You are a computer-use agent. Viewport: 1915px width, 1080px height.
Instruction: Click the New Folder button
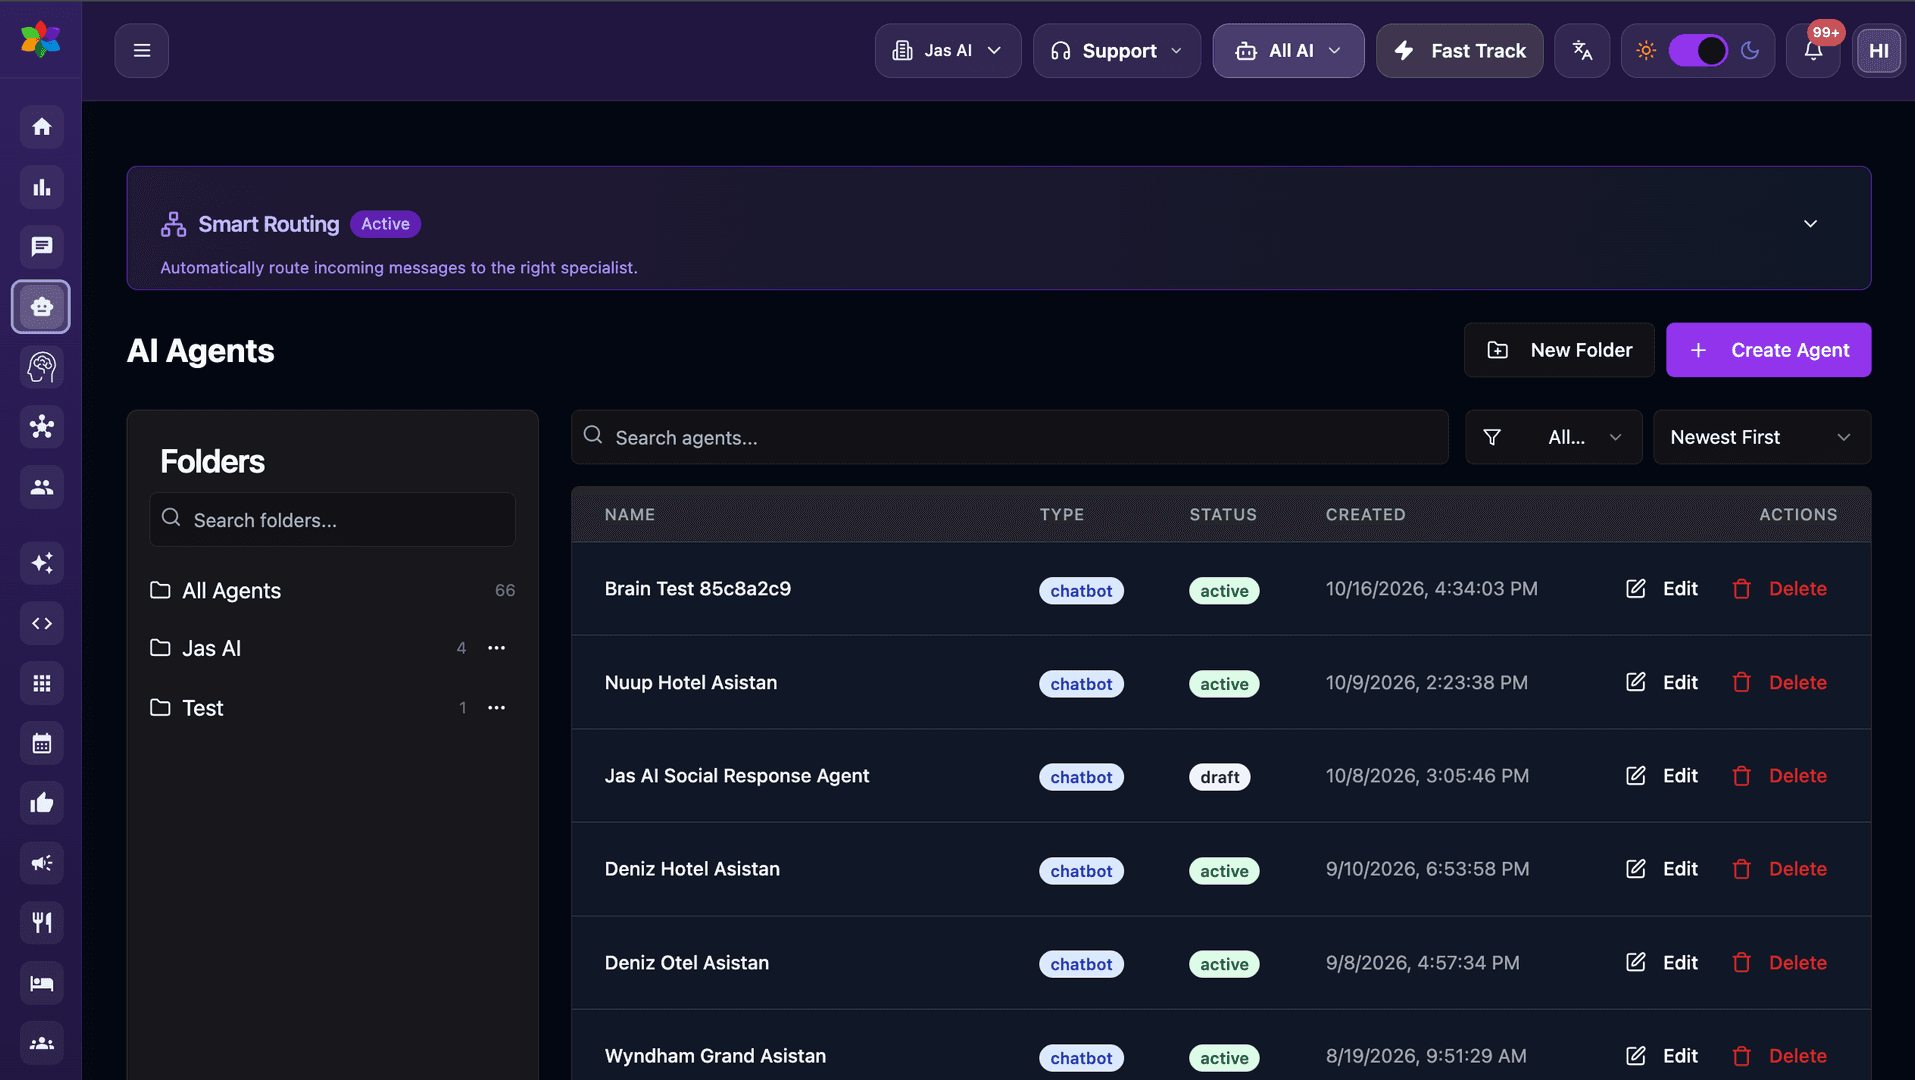coord(1559,350)
